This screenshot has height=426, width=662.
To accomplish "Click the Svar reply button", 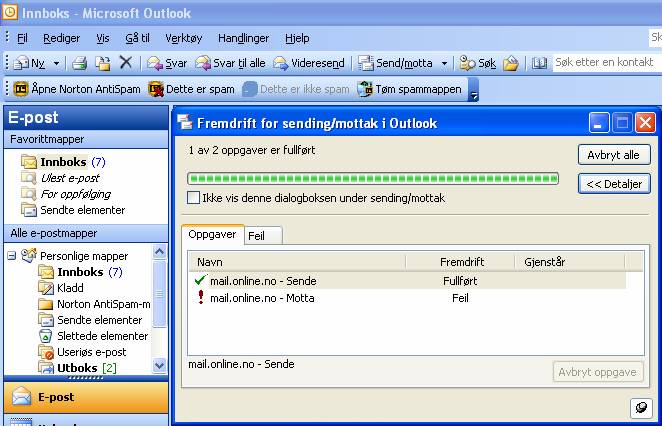I will click(167, 63).
